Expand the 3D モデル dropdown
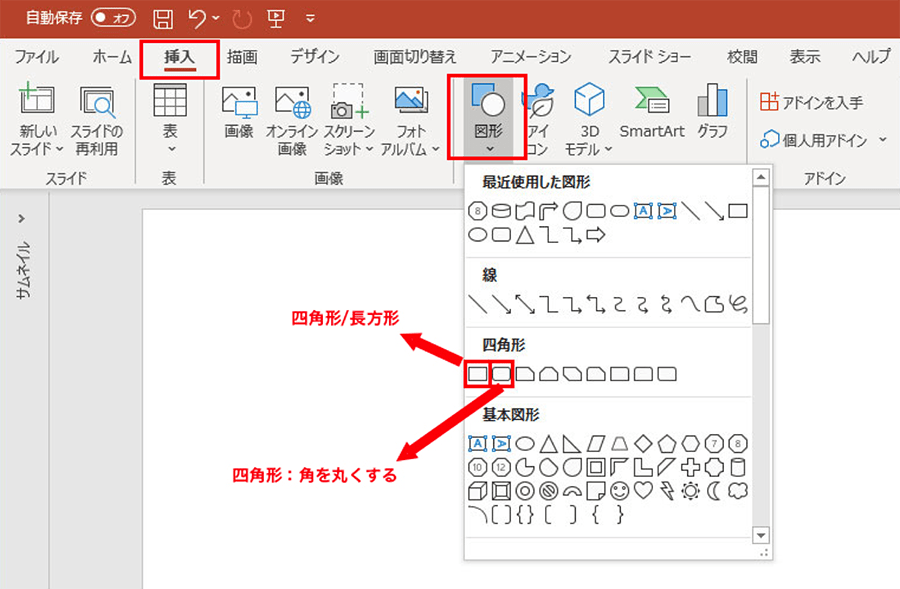The width and height of the screenshot is (900, 589). pos(608,149)
